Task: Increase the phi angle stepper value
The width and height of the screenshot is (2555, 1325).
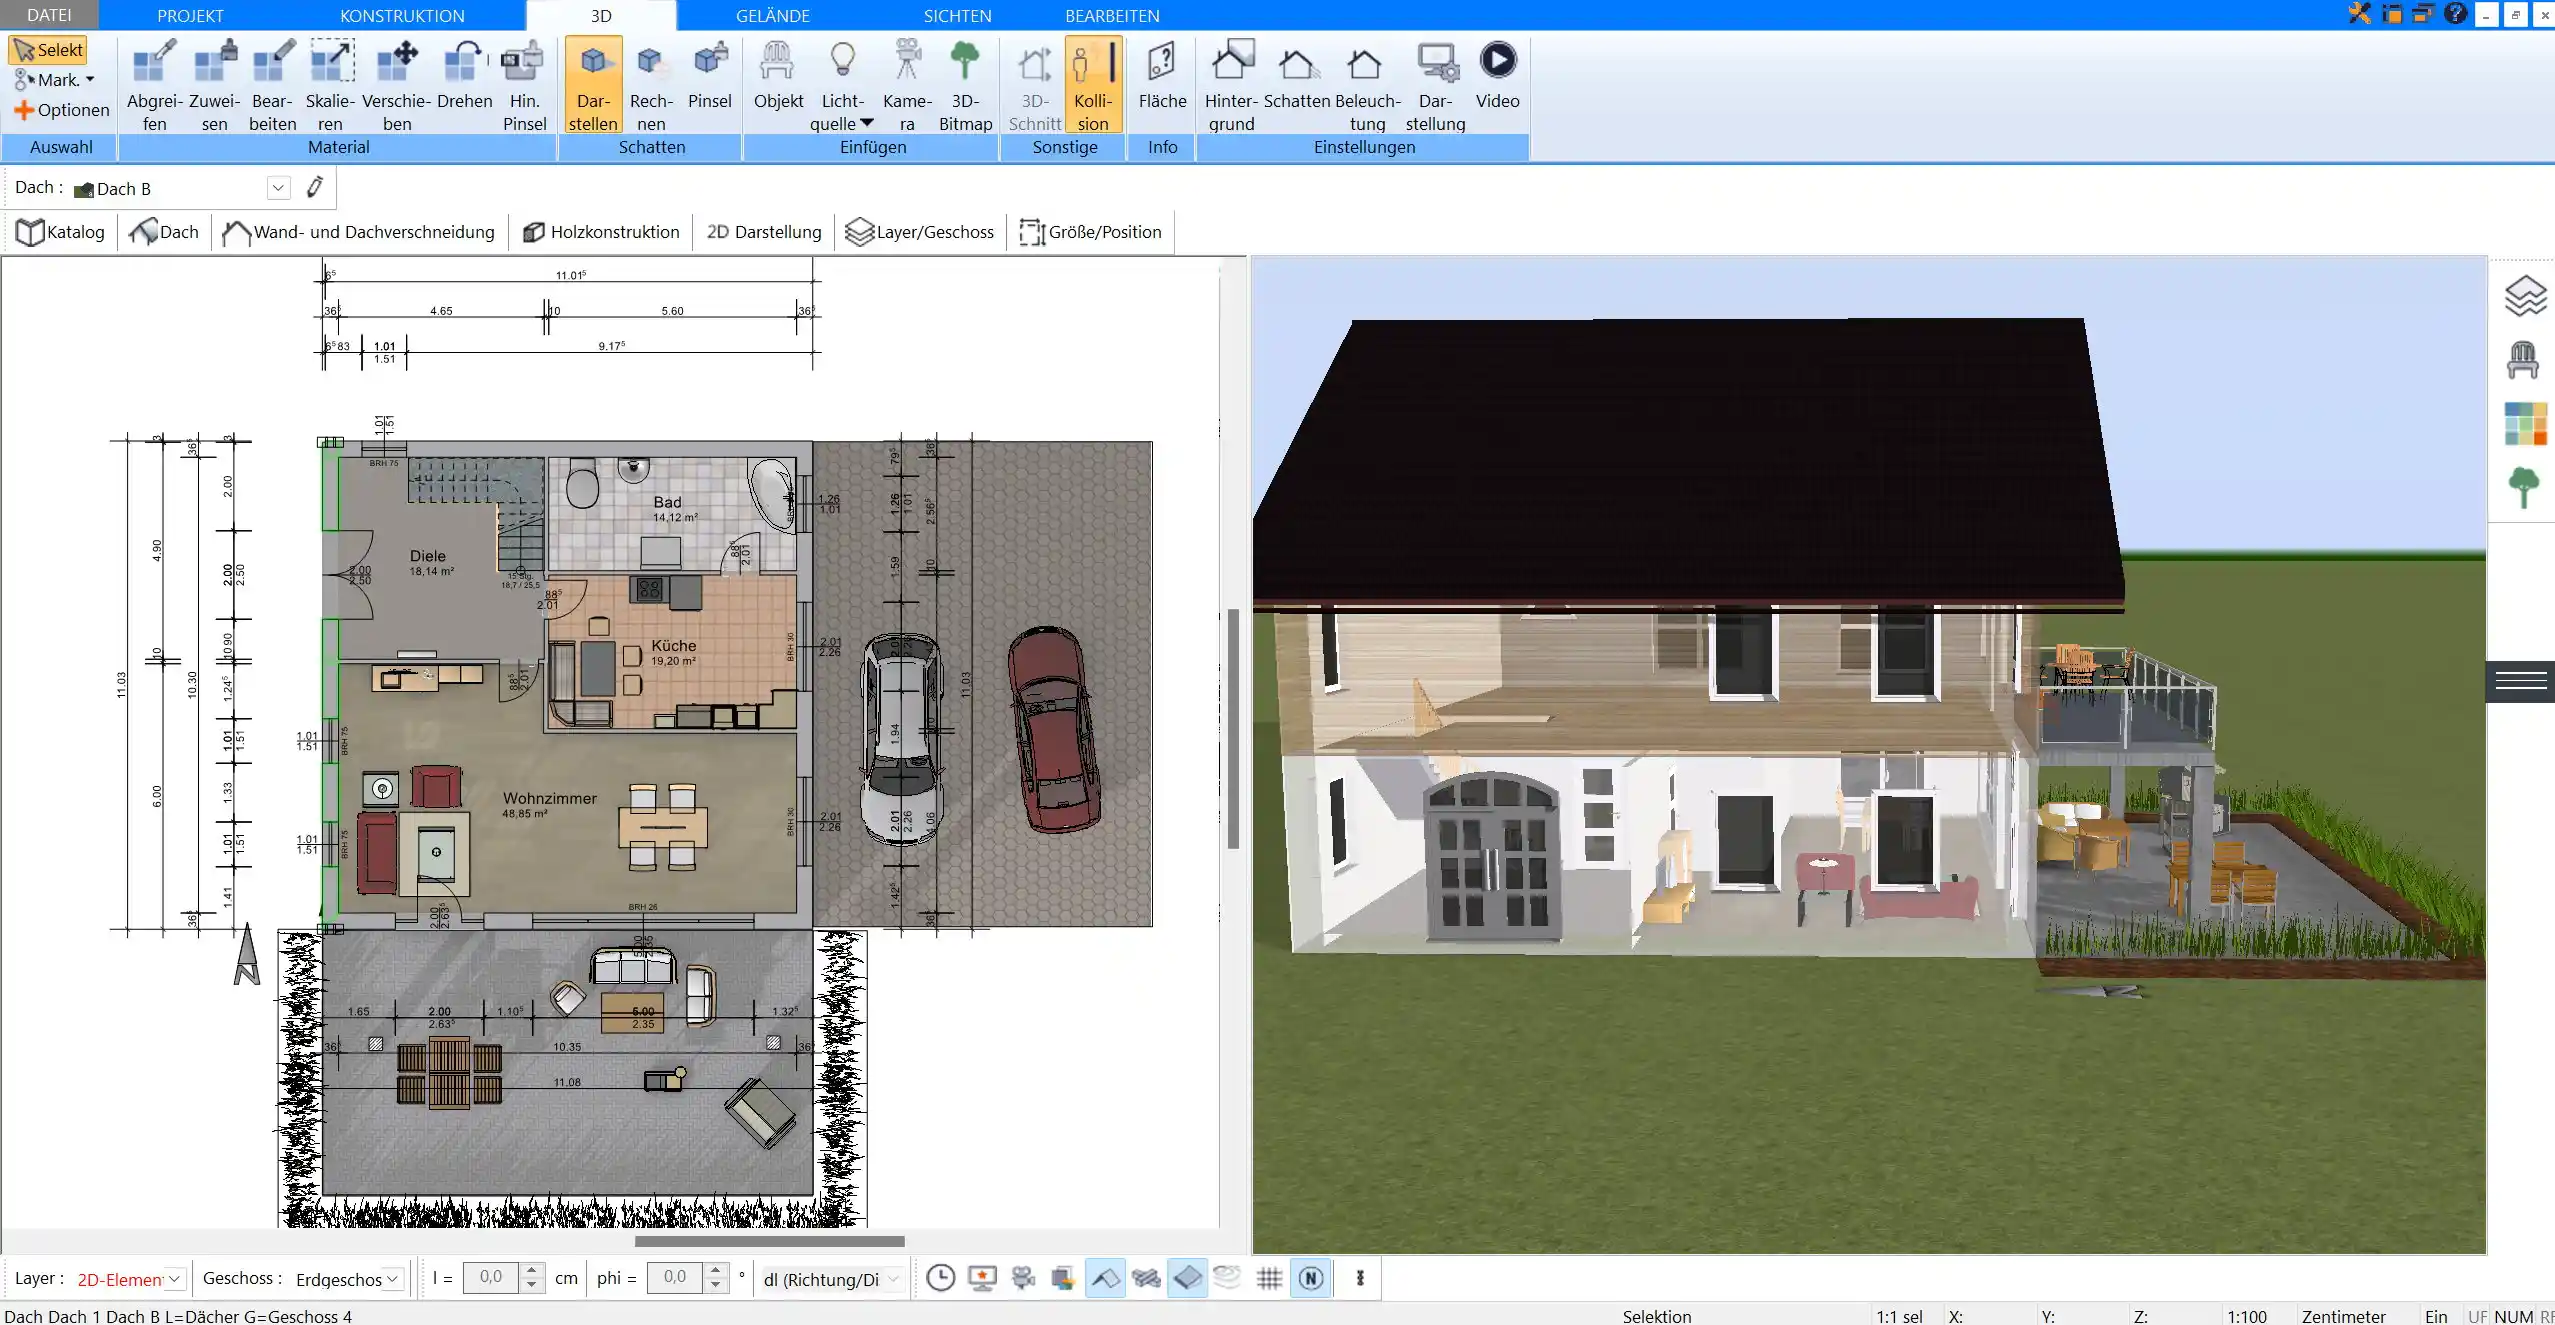Action: click(x=715, y=1271)
